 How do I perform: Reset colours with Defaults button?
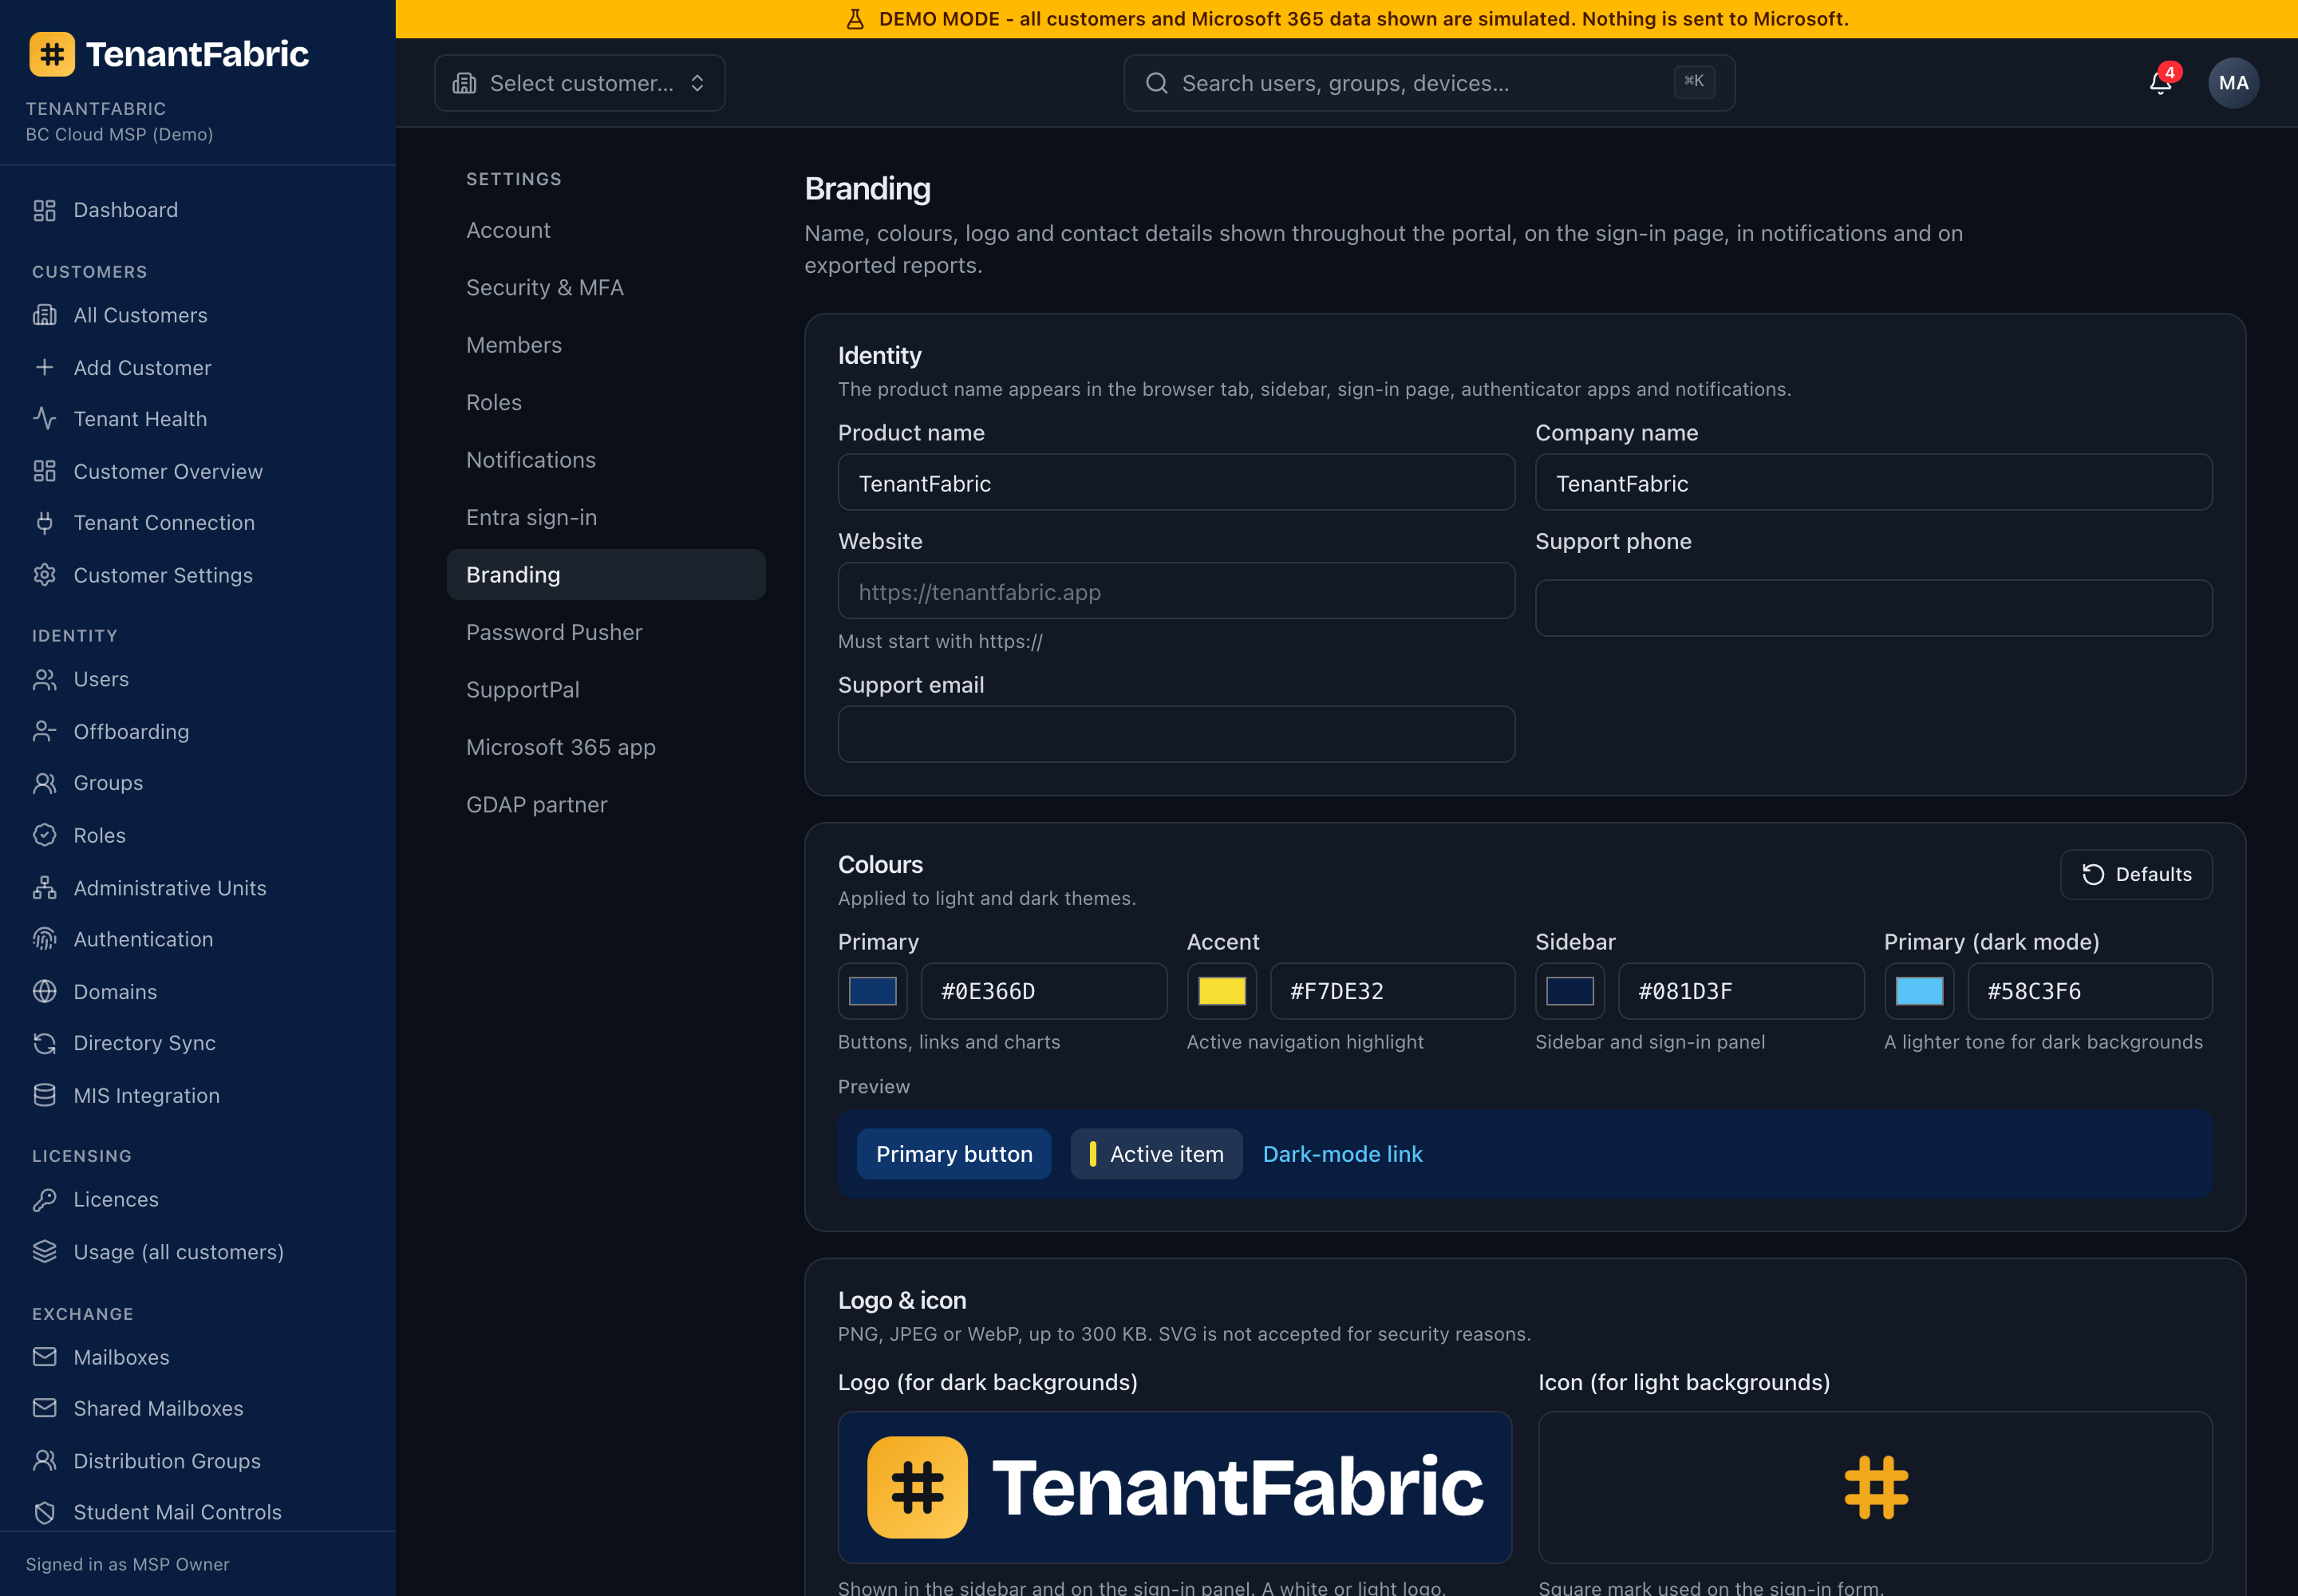click(2136, 874)
